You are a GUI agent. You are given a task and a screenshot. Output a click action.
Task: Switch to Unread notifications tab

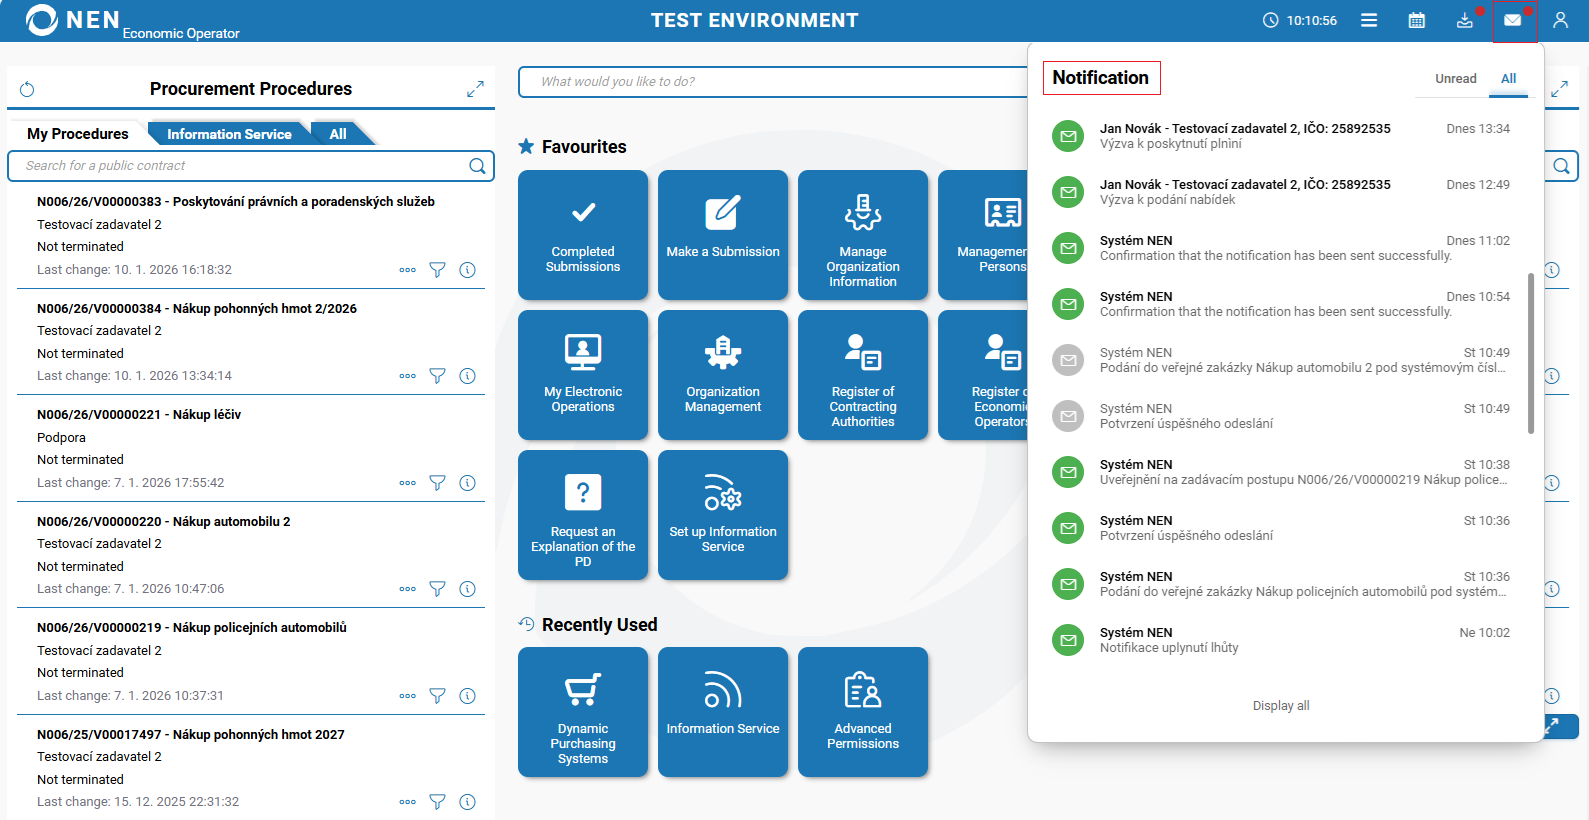click(1455, 79)
